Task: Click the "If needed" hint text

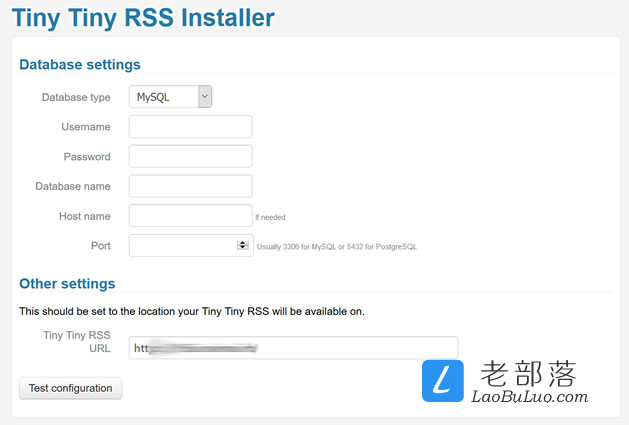Action: (270, 218)
